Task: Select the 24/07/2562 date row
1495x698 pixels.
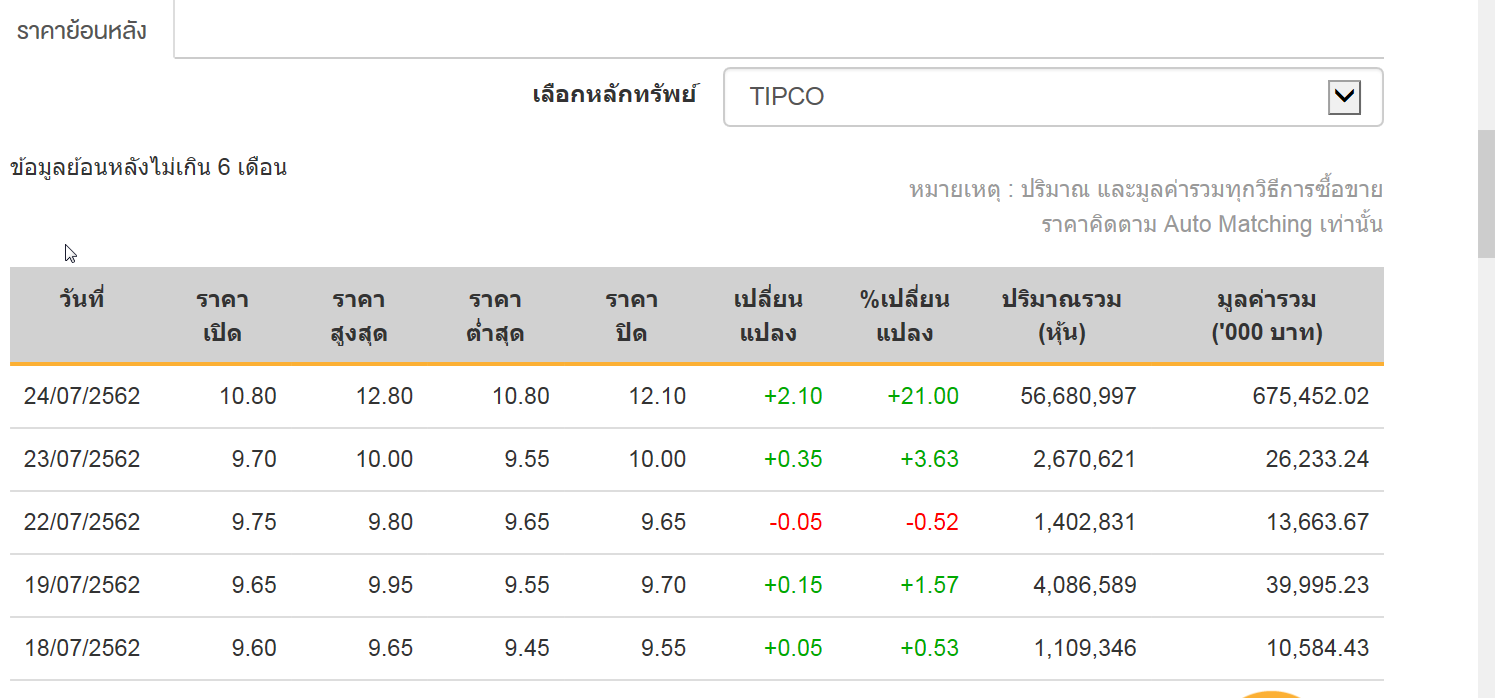Action: coord(697,397)
